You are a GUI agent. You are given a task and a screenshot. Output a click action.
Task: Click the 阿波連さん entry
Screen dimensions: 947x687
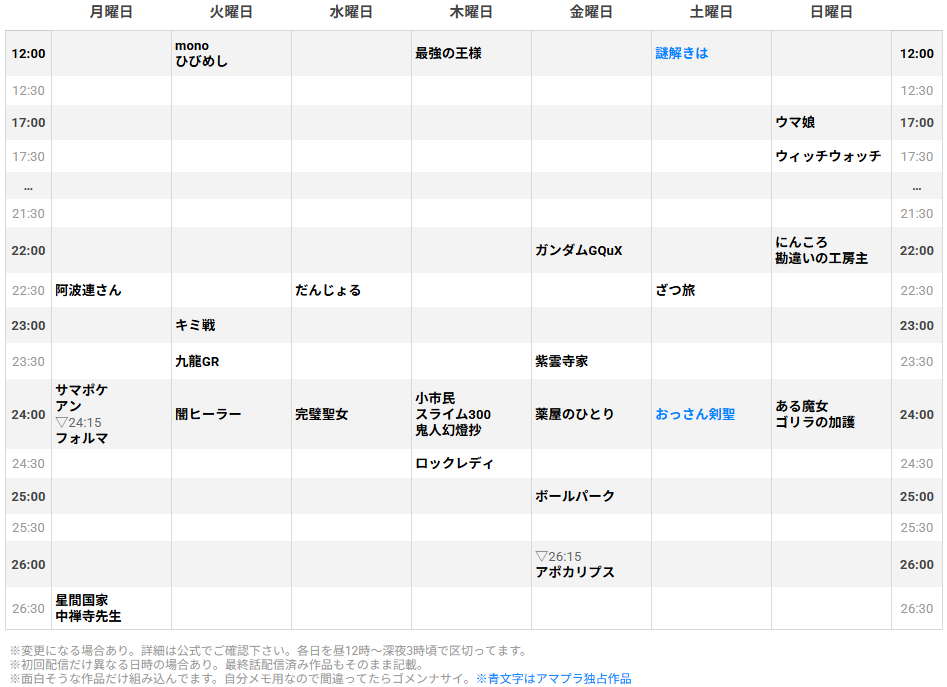pyautogui.click(x=88, y=290)
